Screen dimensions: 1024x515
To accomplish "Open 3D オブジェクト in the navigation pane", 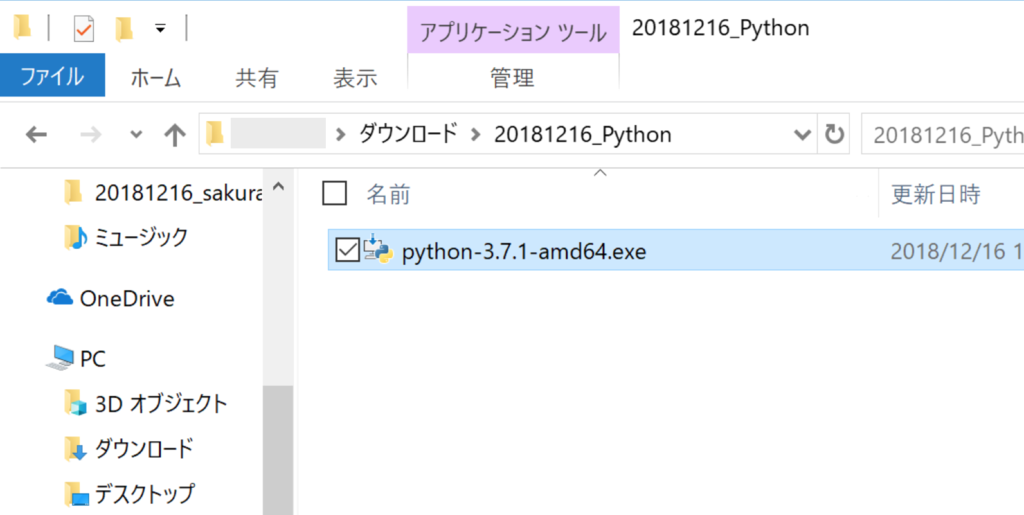I will pos(161,404).
